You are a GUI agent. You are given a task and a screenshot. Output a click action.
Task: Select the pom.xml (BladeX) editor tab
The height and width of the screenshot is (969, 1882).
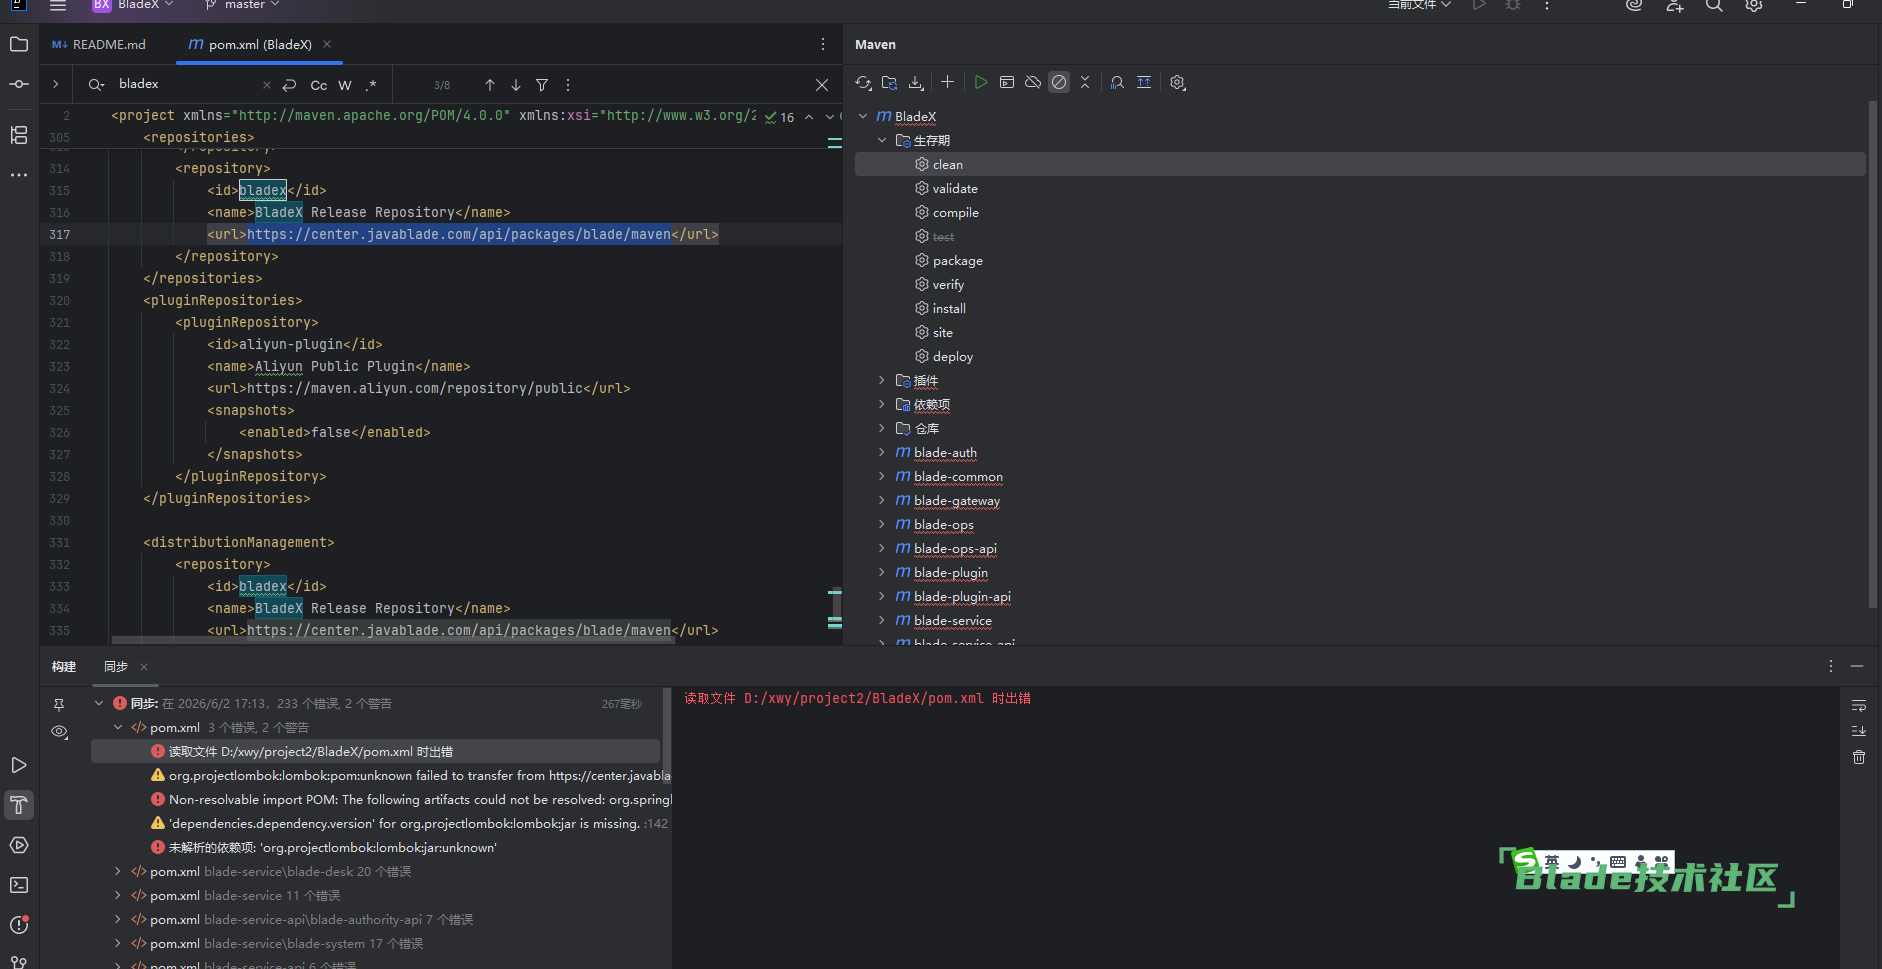(x=260, y=44)
